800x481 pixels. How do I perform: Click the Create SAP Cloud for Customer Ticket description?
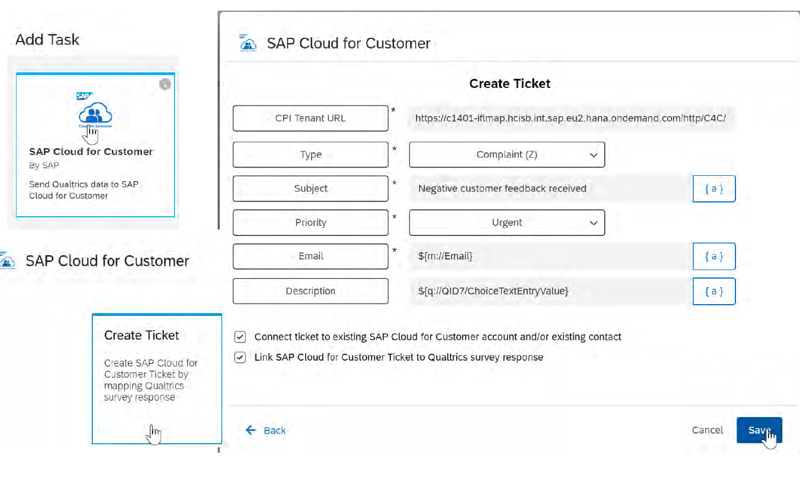click(151, 380)
